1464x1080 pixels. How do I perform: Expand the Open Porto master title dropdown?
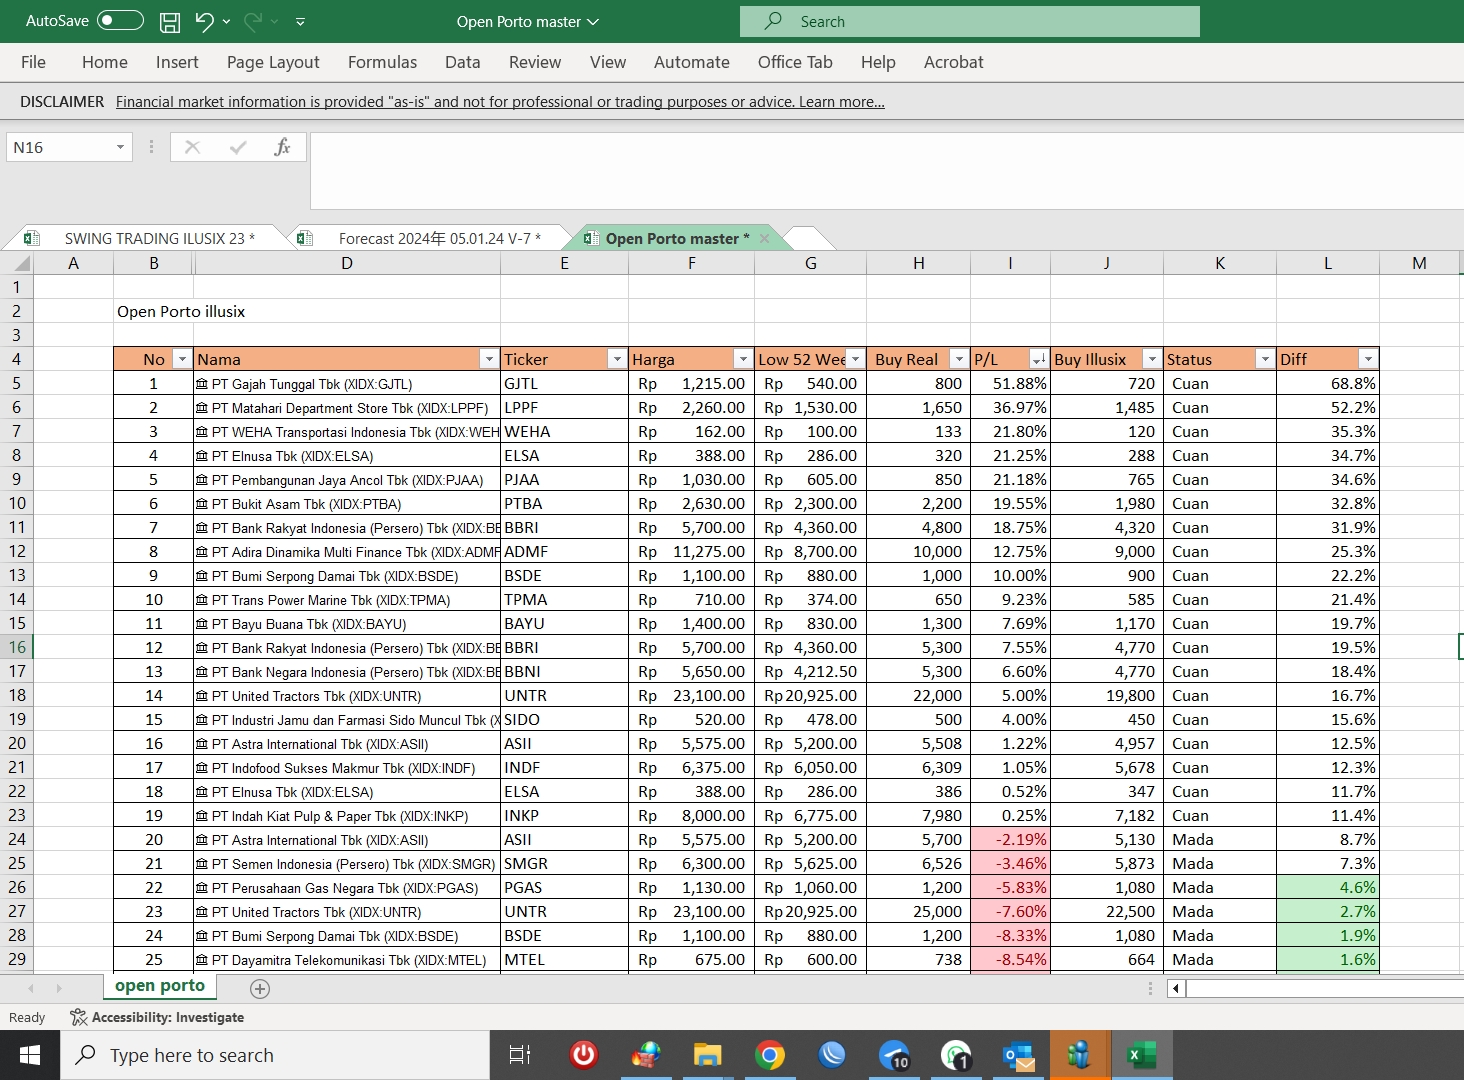click(x=593, y=22)
